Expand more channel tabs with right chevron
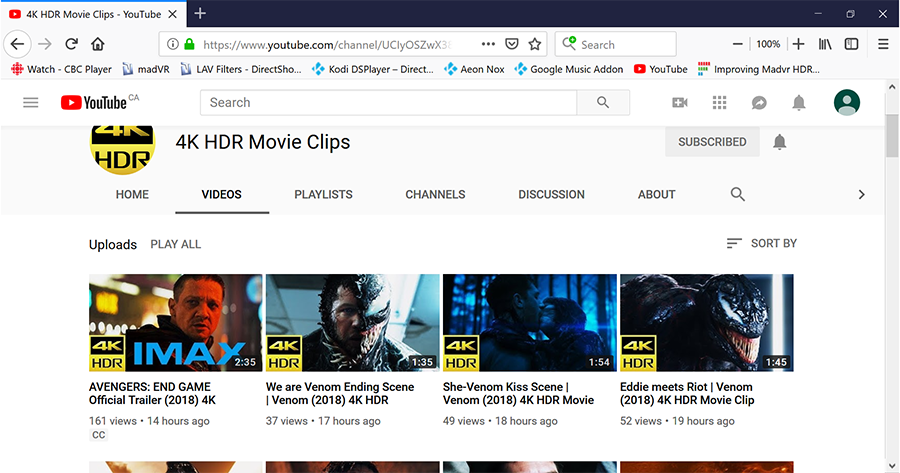The image size is (900, 473). 861,195
